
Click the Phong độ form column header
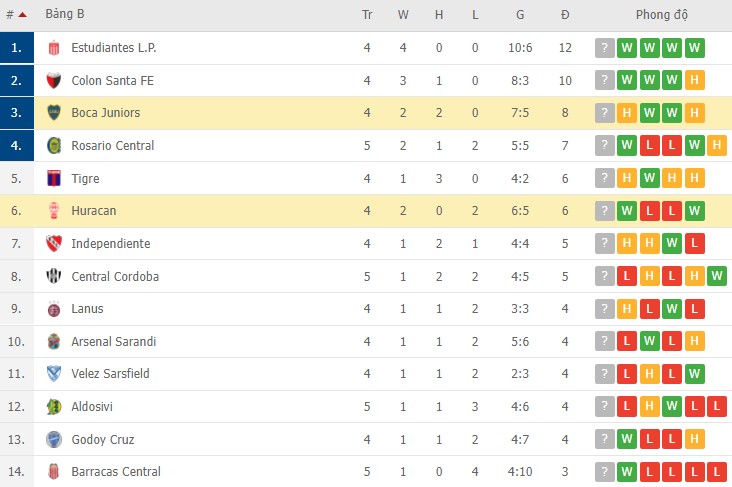[x=661, y=15]
